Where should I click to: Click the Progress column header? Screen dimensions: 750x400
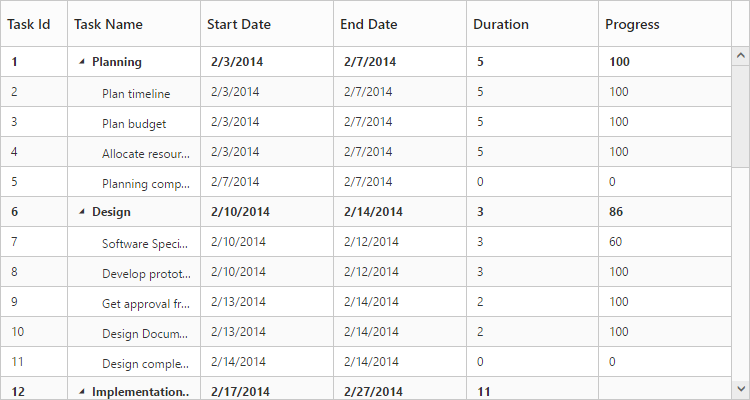coord(632,24)
